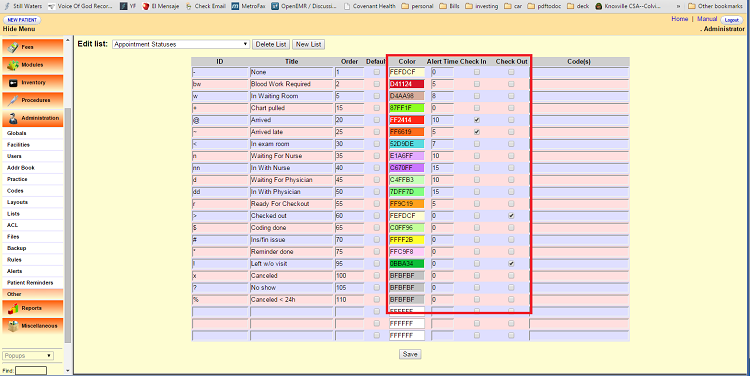Image resolution: width=750 pixels, height=376 pixels.
Task: Collapse the Administration section icon
Action: tap(13, 118)
